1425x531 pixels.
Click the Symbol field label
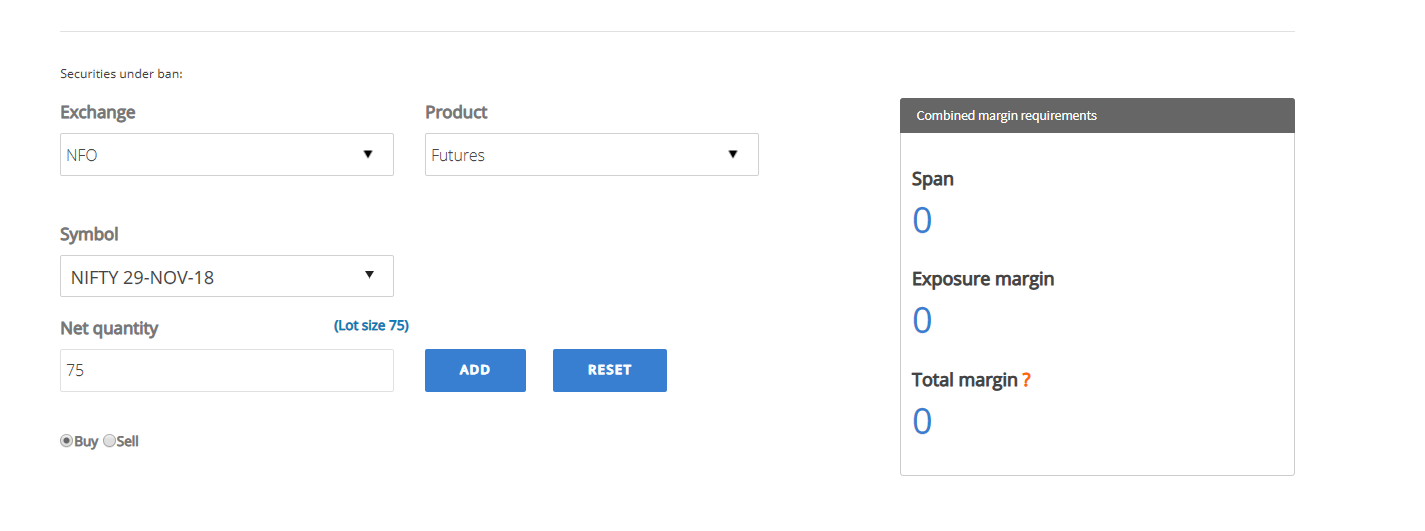click(89, 234)
